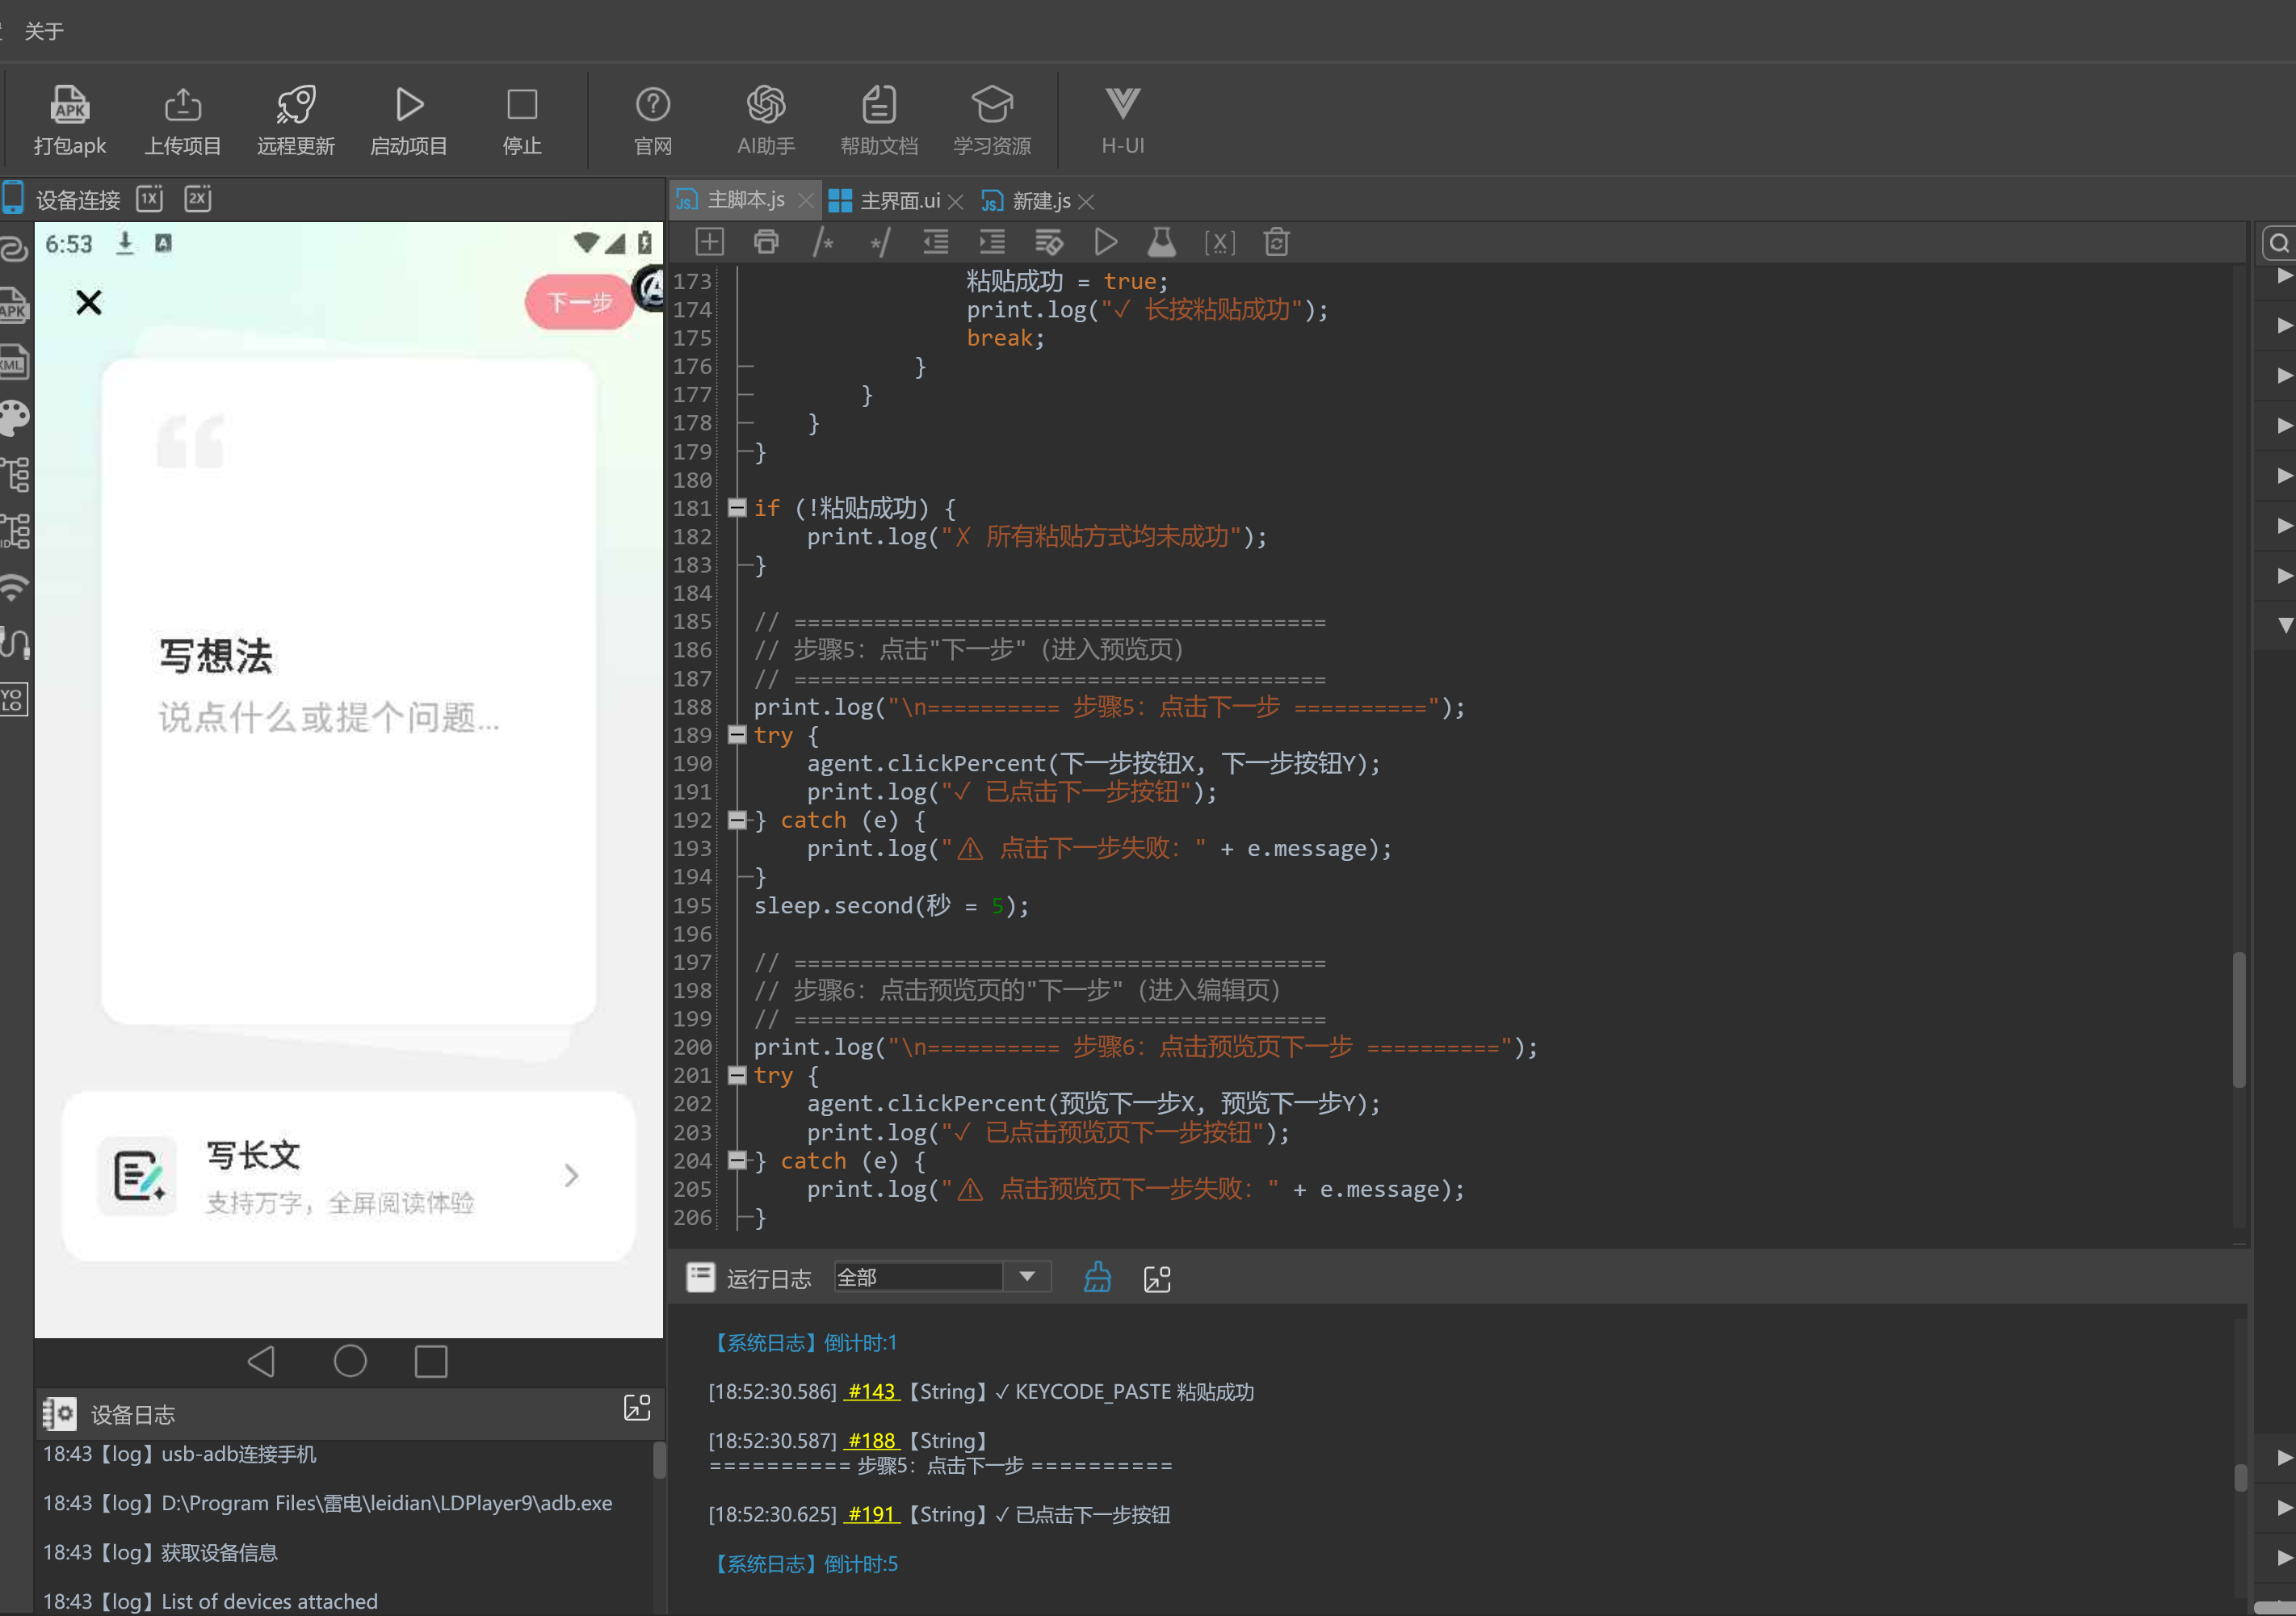Open log line link #191

(872, 1514)
